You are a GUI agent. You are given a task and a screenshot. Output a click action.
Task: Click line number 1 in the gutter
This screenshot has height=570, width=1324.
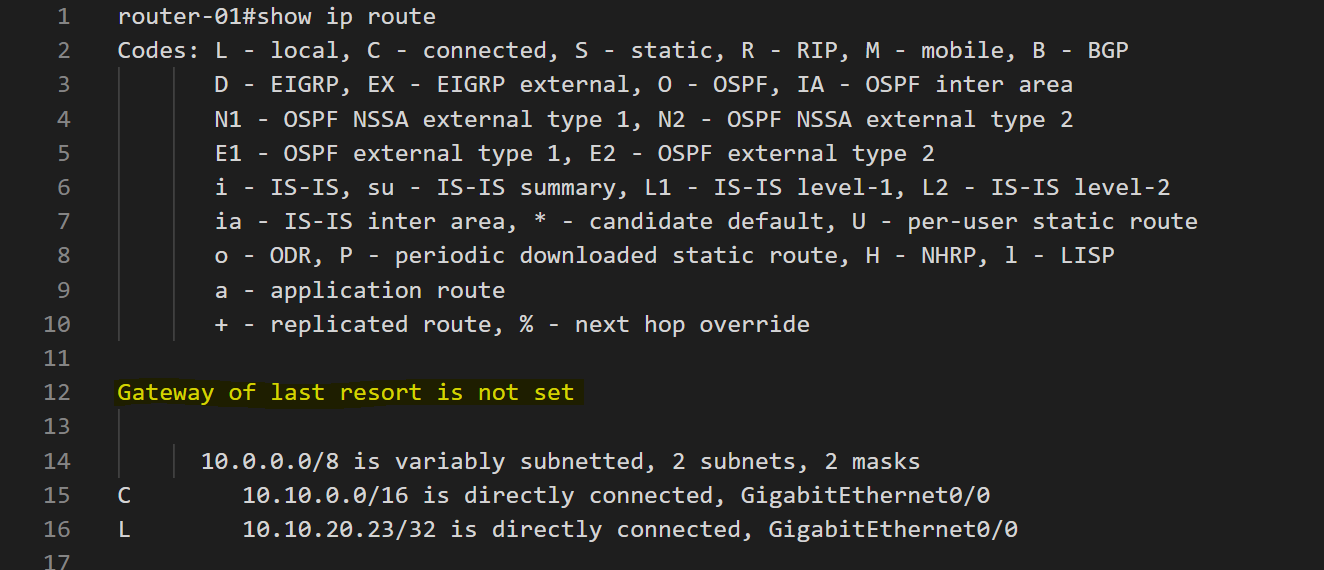(x=64, y=16)
